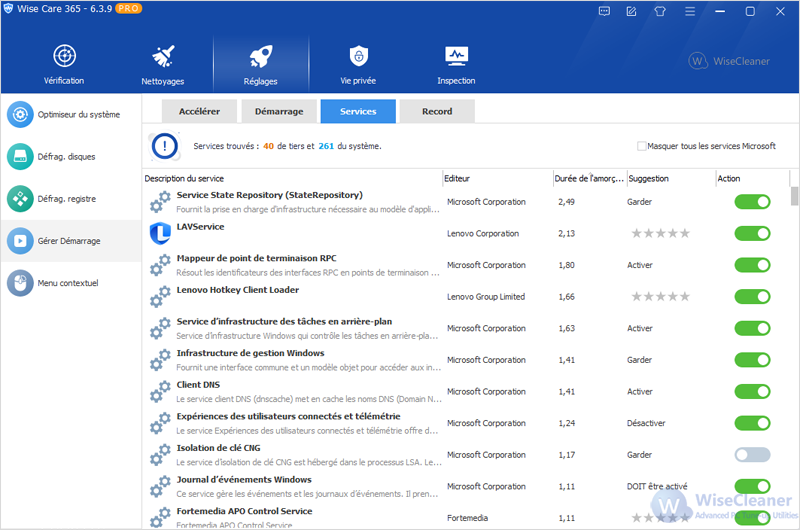Open the Vérification section
The image size is (800, 530).
(64, 65)
